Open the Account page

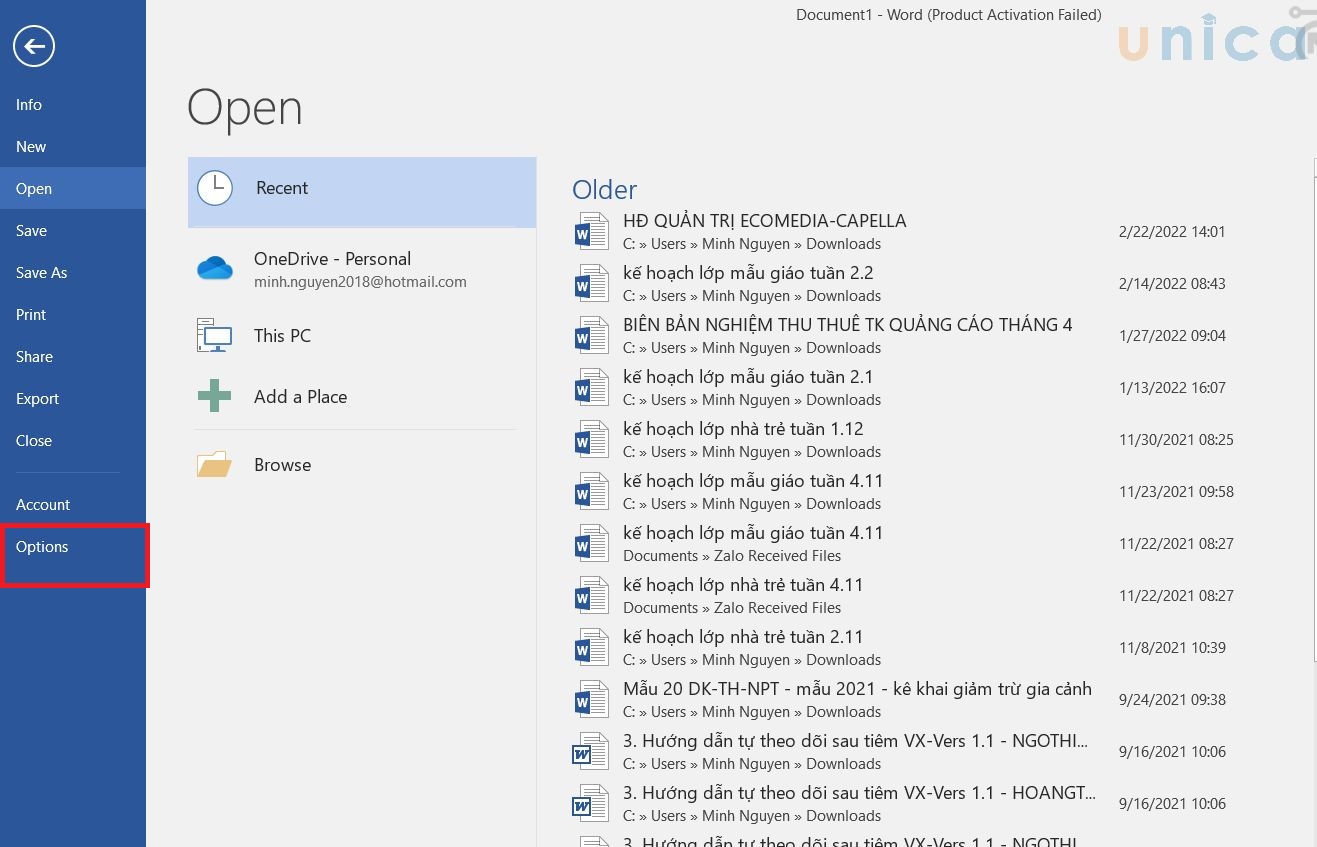click(43, 505)
